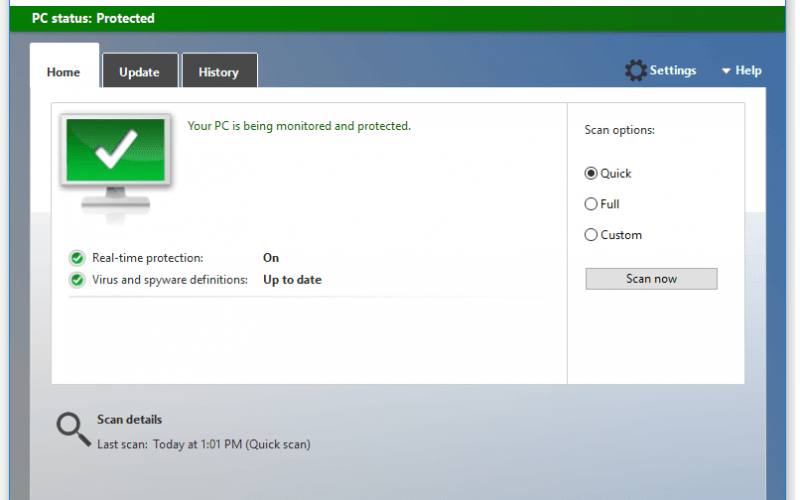The width and height of the screenshot is (800, 500).
Task: Click the 'Virus and spyware definitions:' label
Action: (170, 280)
